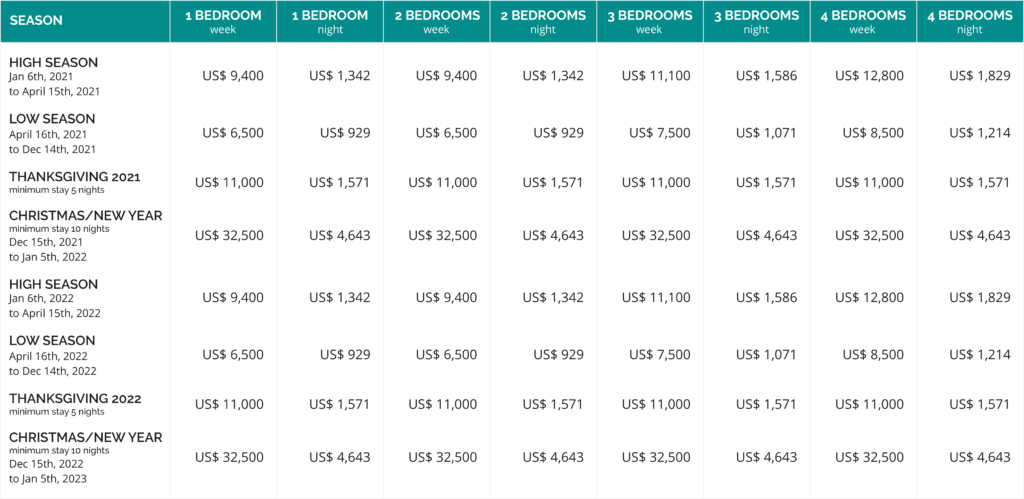The width and height of the screenshot is (1024, 499).
Task: Select US$ 1,214 in Low Season 2021 row
Action: [980, 133]
